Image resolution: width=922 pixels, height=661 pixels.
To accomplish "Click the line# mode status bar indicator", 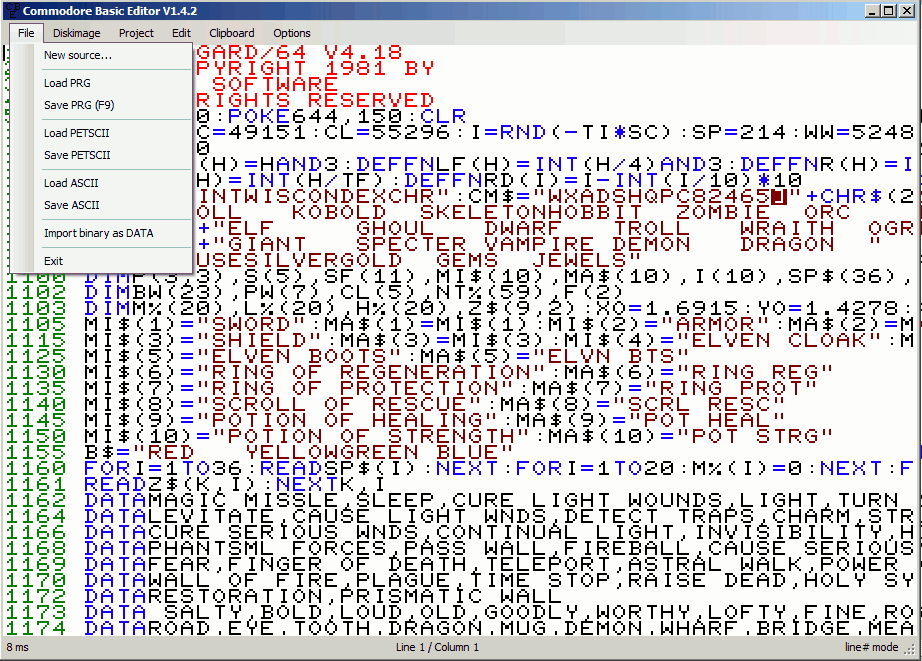I will 870,647.
